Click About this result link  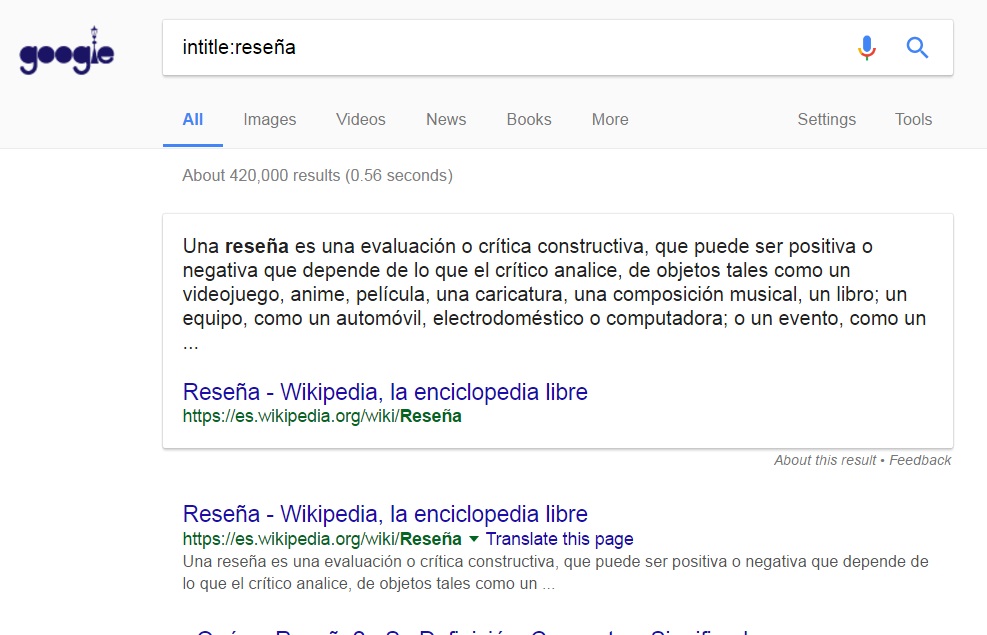click(x=825, y=460)
